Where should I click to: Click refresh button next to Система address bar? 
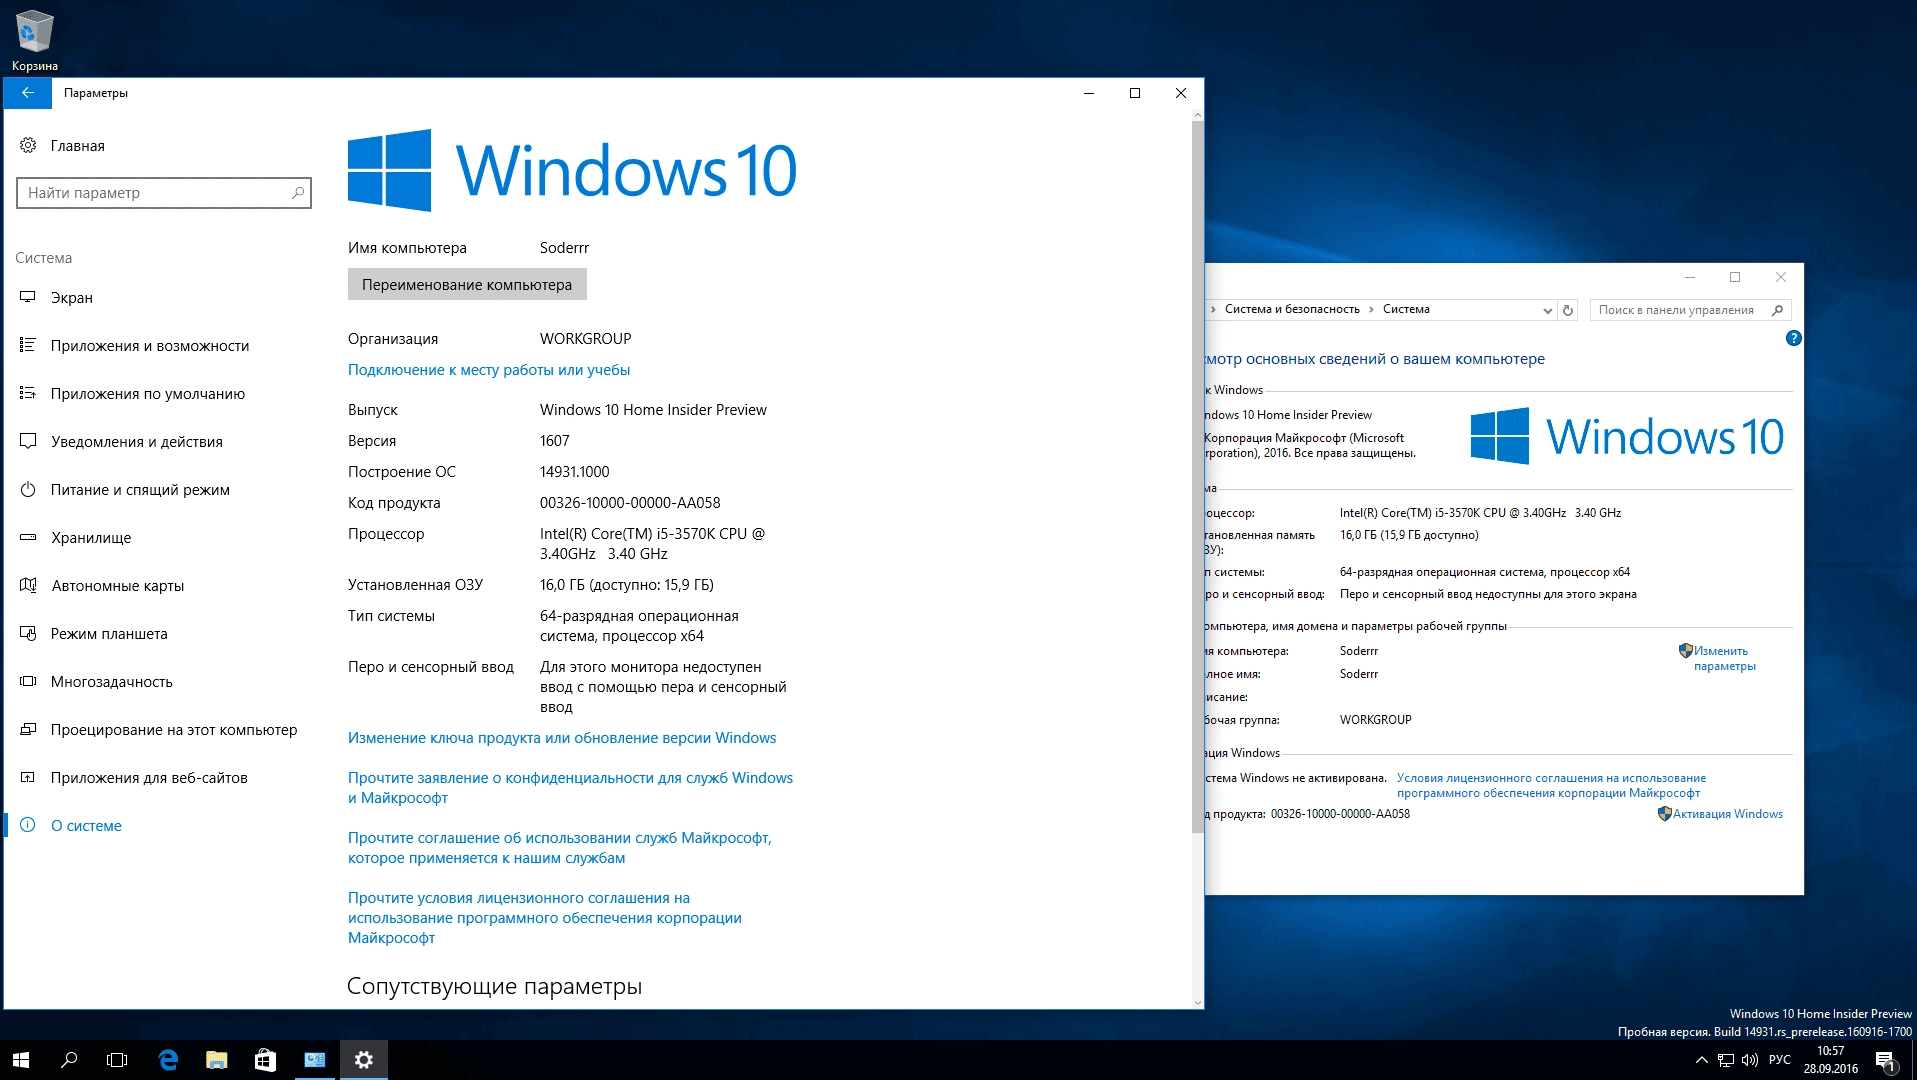(x=1568, y=310)
